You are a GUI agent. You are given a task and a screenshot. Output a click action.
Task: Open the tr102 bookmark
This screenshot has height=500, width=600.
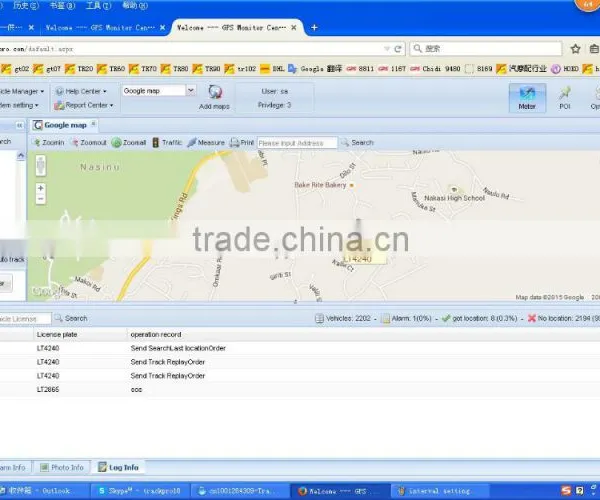pyautogui.click(x=240, y=69)
